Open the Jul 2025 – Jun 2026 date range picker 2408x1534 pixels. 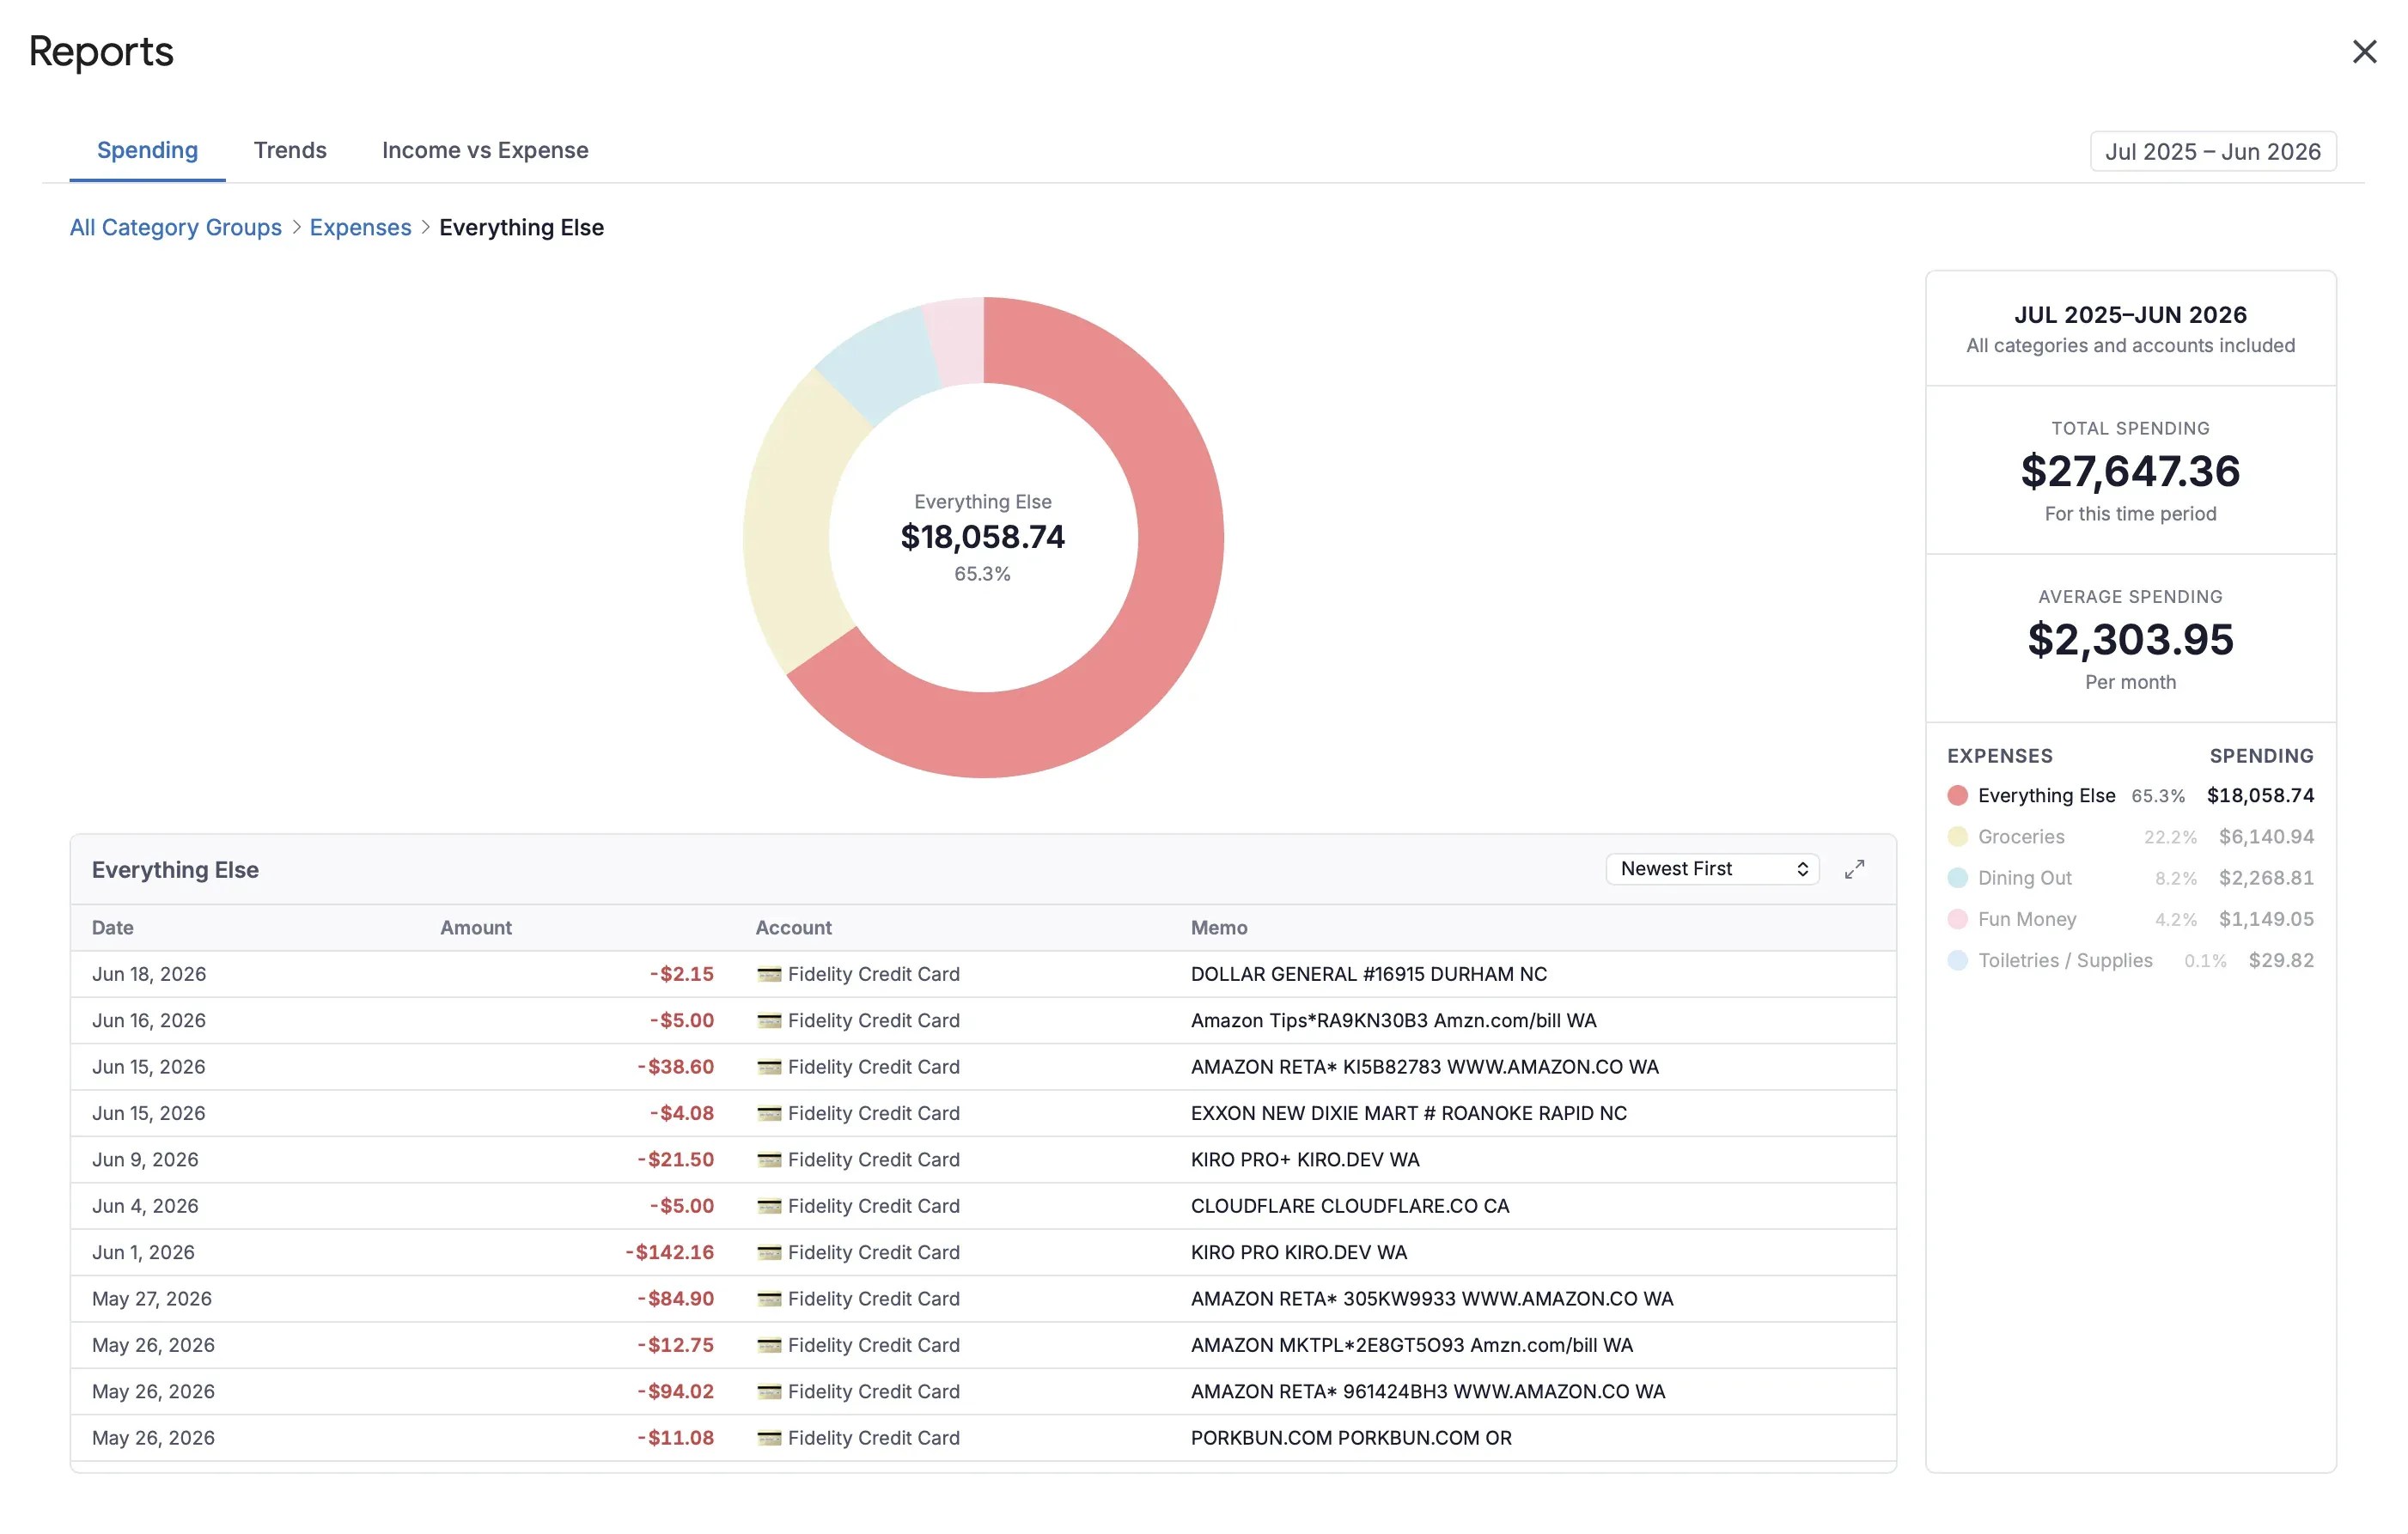pos(2212,151)
